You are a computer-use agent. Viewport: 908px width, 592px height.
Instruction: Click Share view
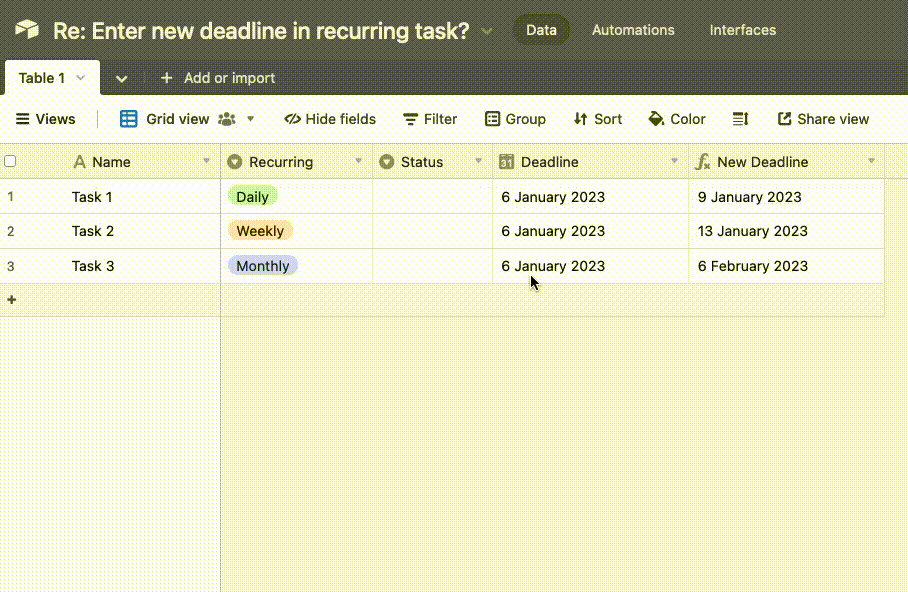(823, 119)
